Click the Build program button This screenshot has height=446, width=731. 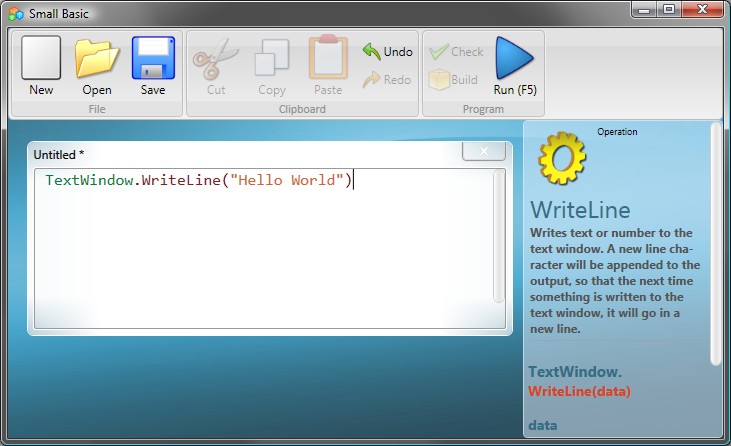point(453,80)
